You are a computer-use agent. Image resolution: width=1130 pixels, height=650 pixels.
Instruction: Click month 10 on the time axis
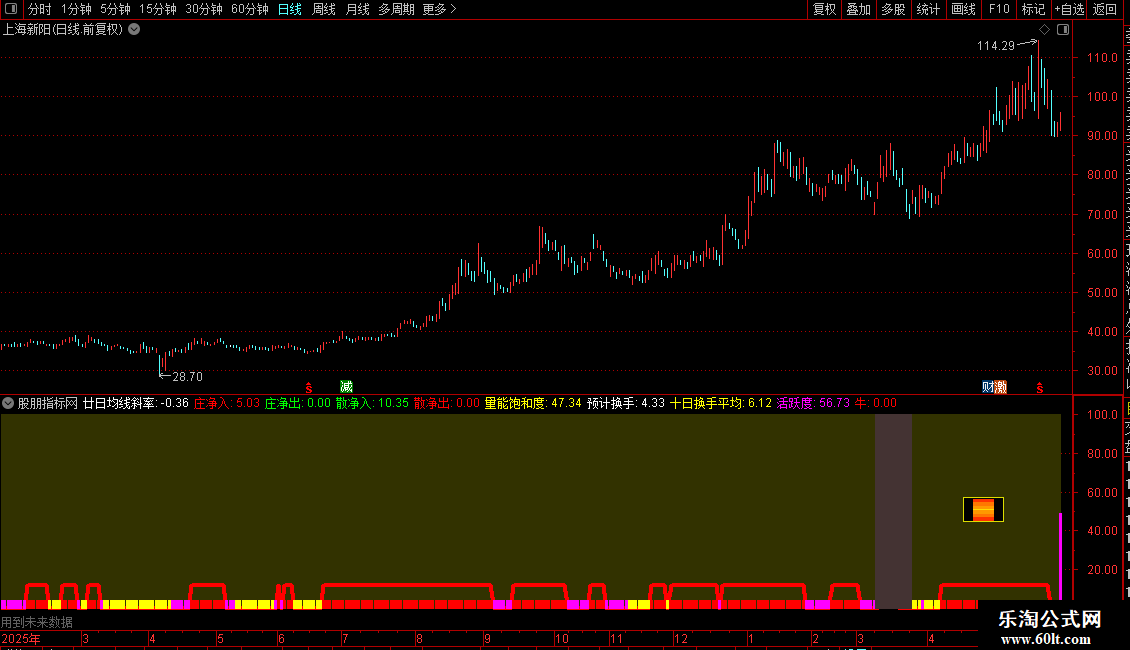(x=561, y=638)
